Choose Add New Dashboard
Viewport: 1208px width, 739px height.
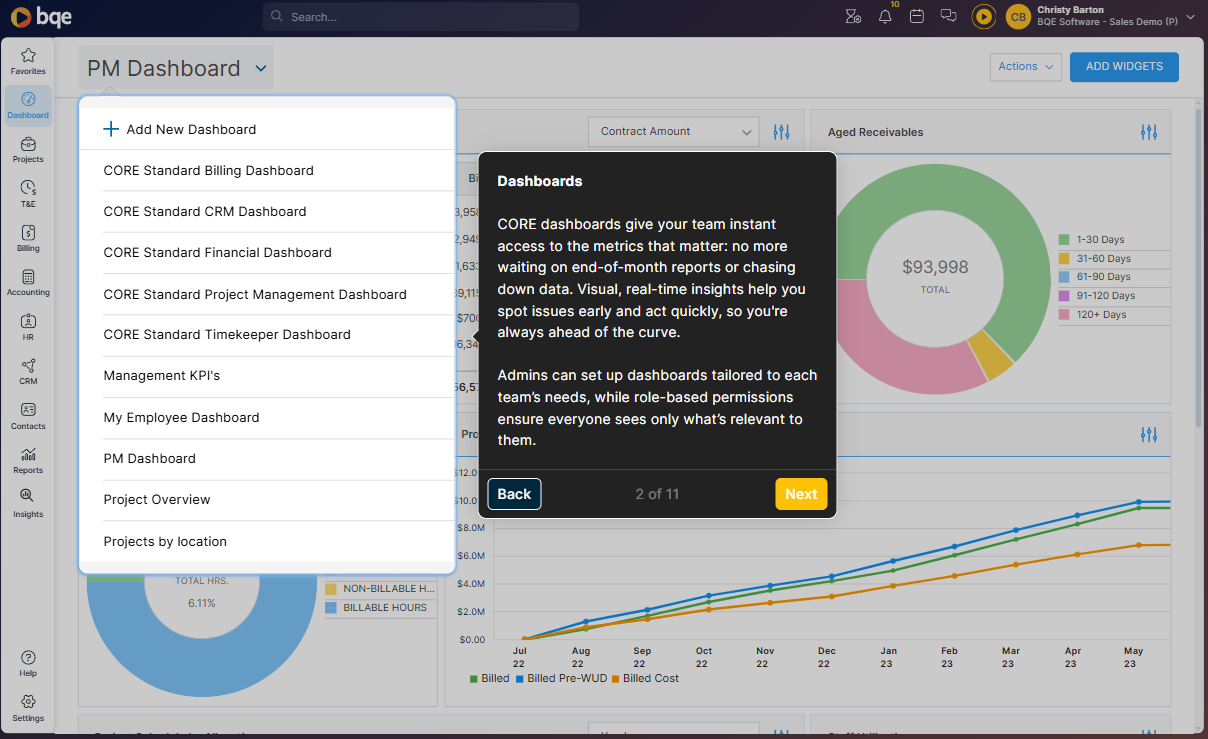[267, 129]
